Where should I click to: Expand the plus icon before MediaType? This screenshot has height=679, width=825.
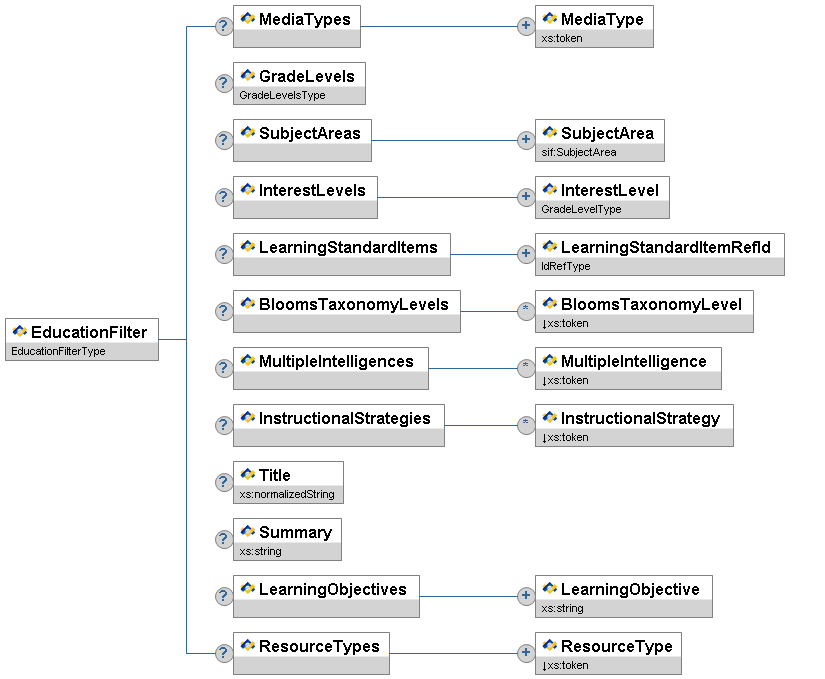pyautogui.click(x=525, y=26)
